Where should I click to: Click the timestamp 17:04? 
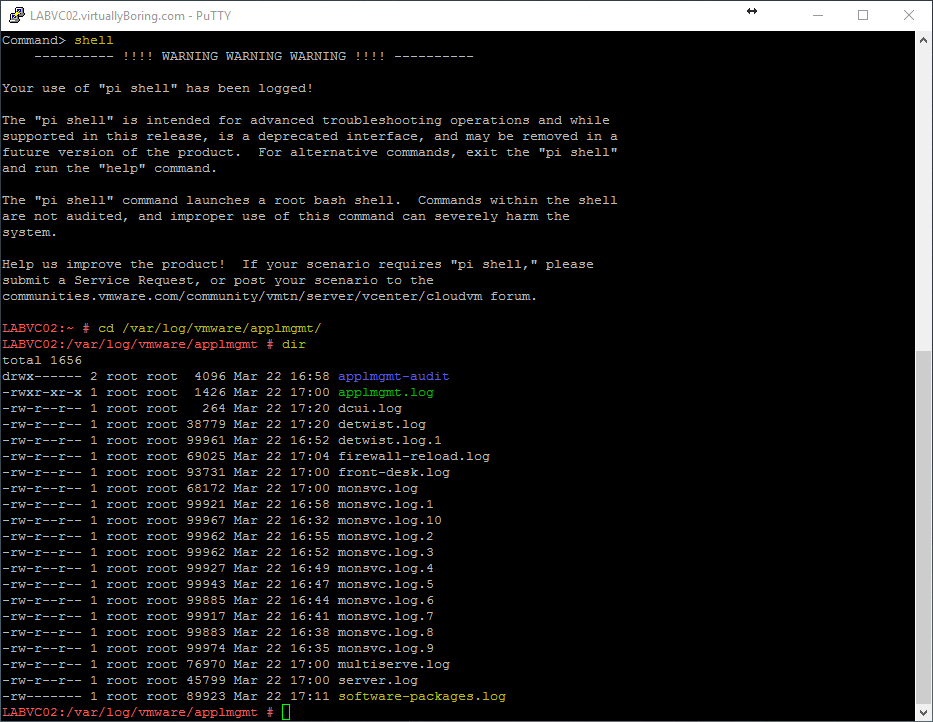[310, 457]
